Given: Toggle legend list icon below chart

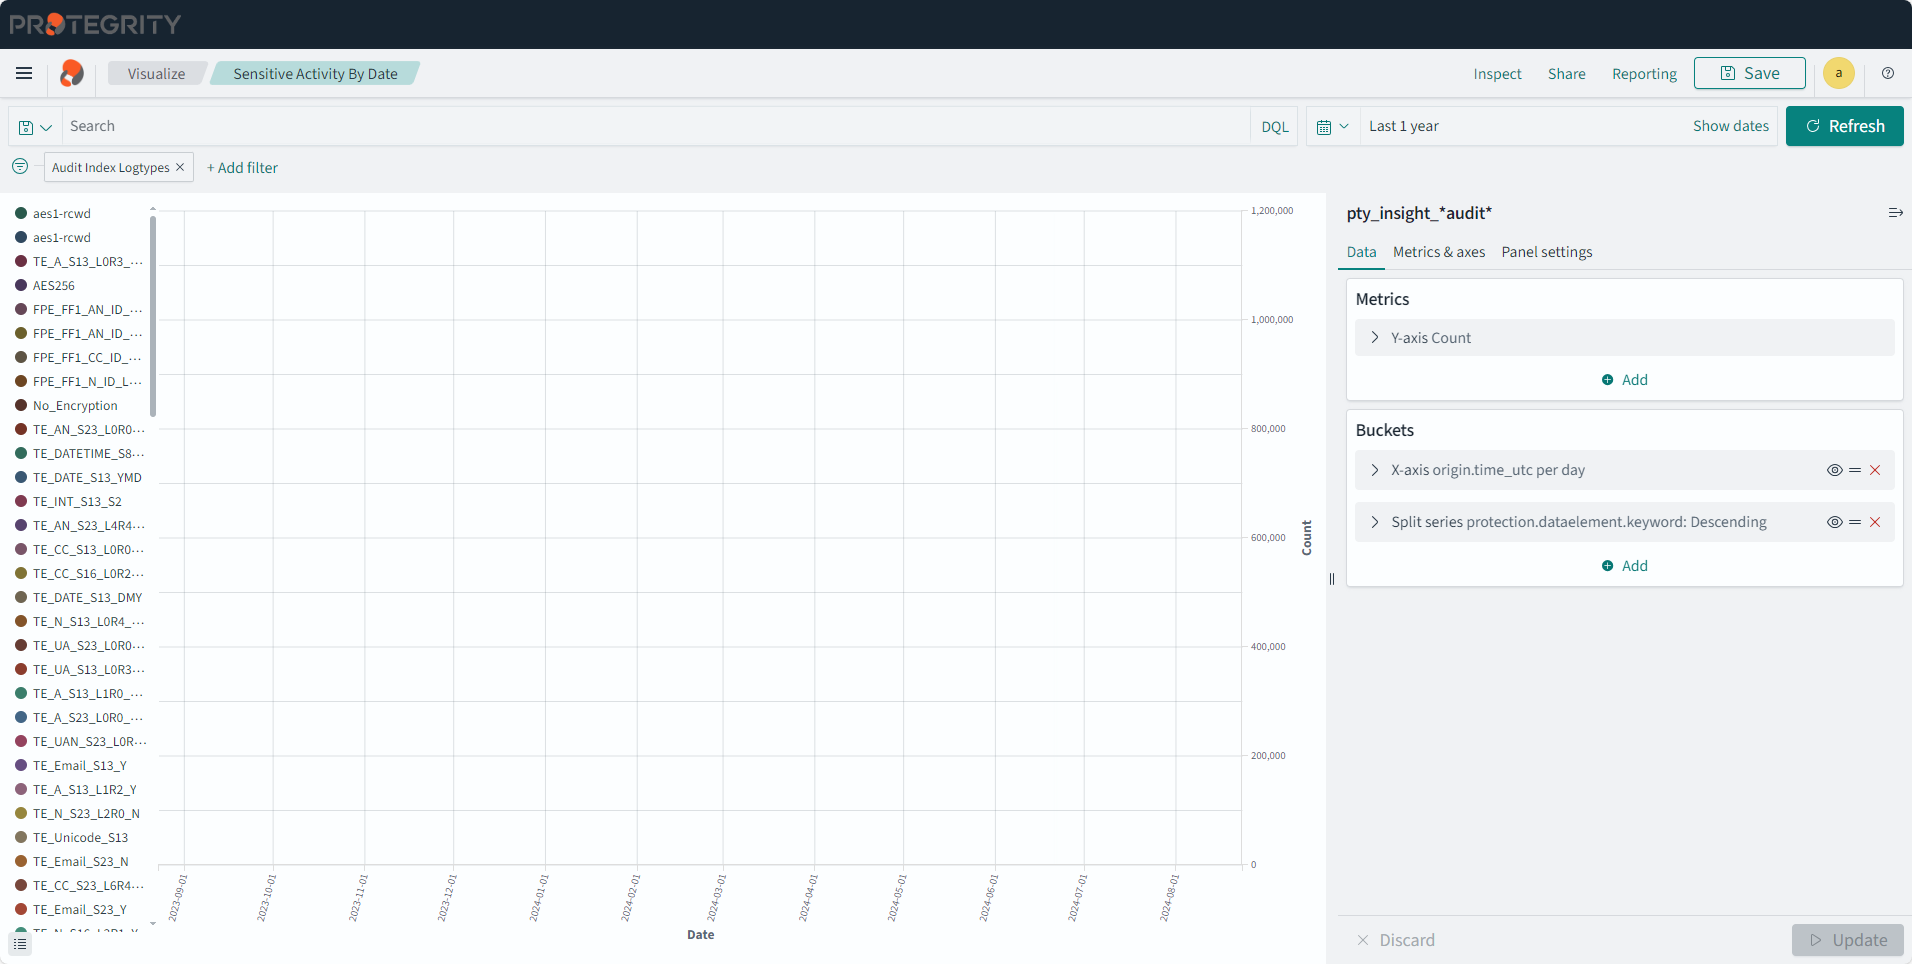Looking at the screenshot, I should pyautogui.click(x=20, y=943).
